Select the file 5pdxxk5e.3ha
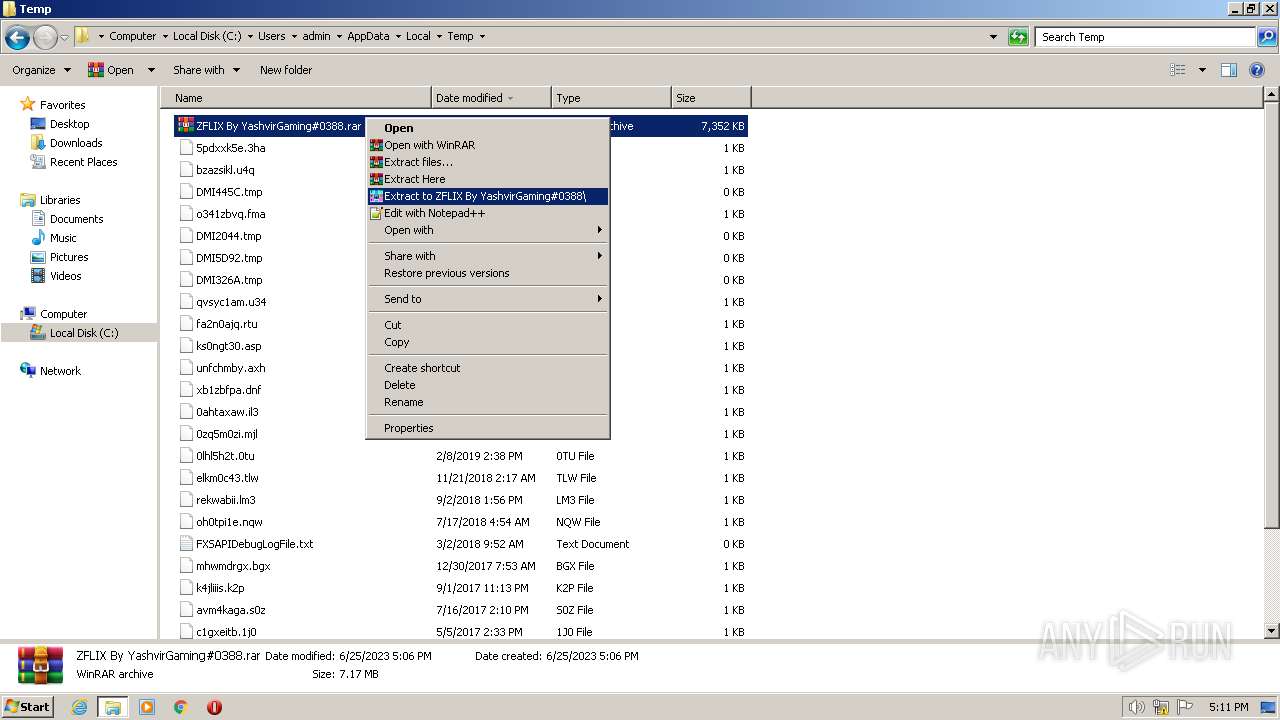 click(x=230, y=148)
